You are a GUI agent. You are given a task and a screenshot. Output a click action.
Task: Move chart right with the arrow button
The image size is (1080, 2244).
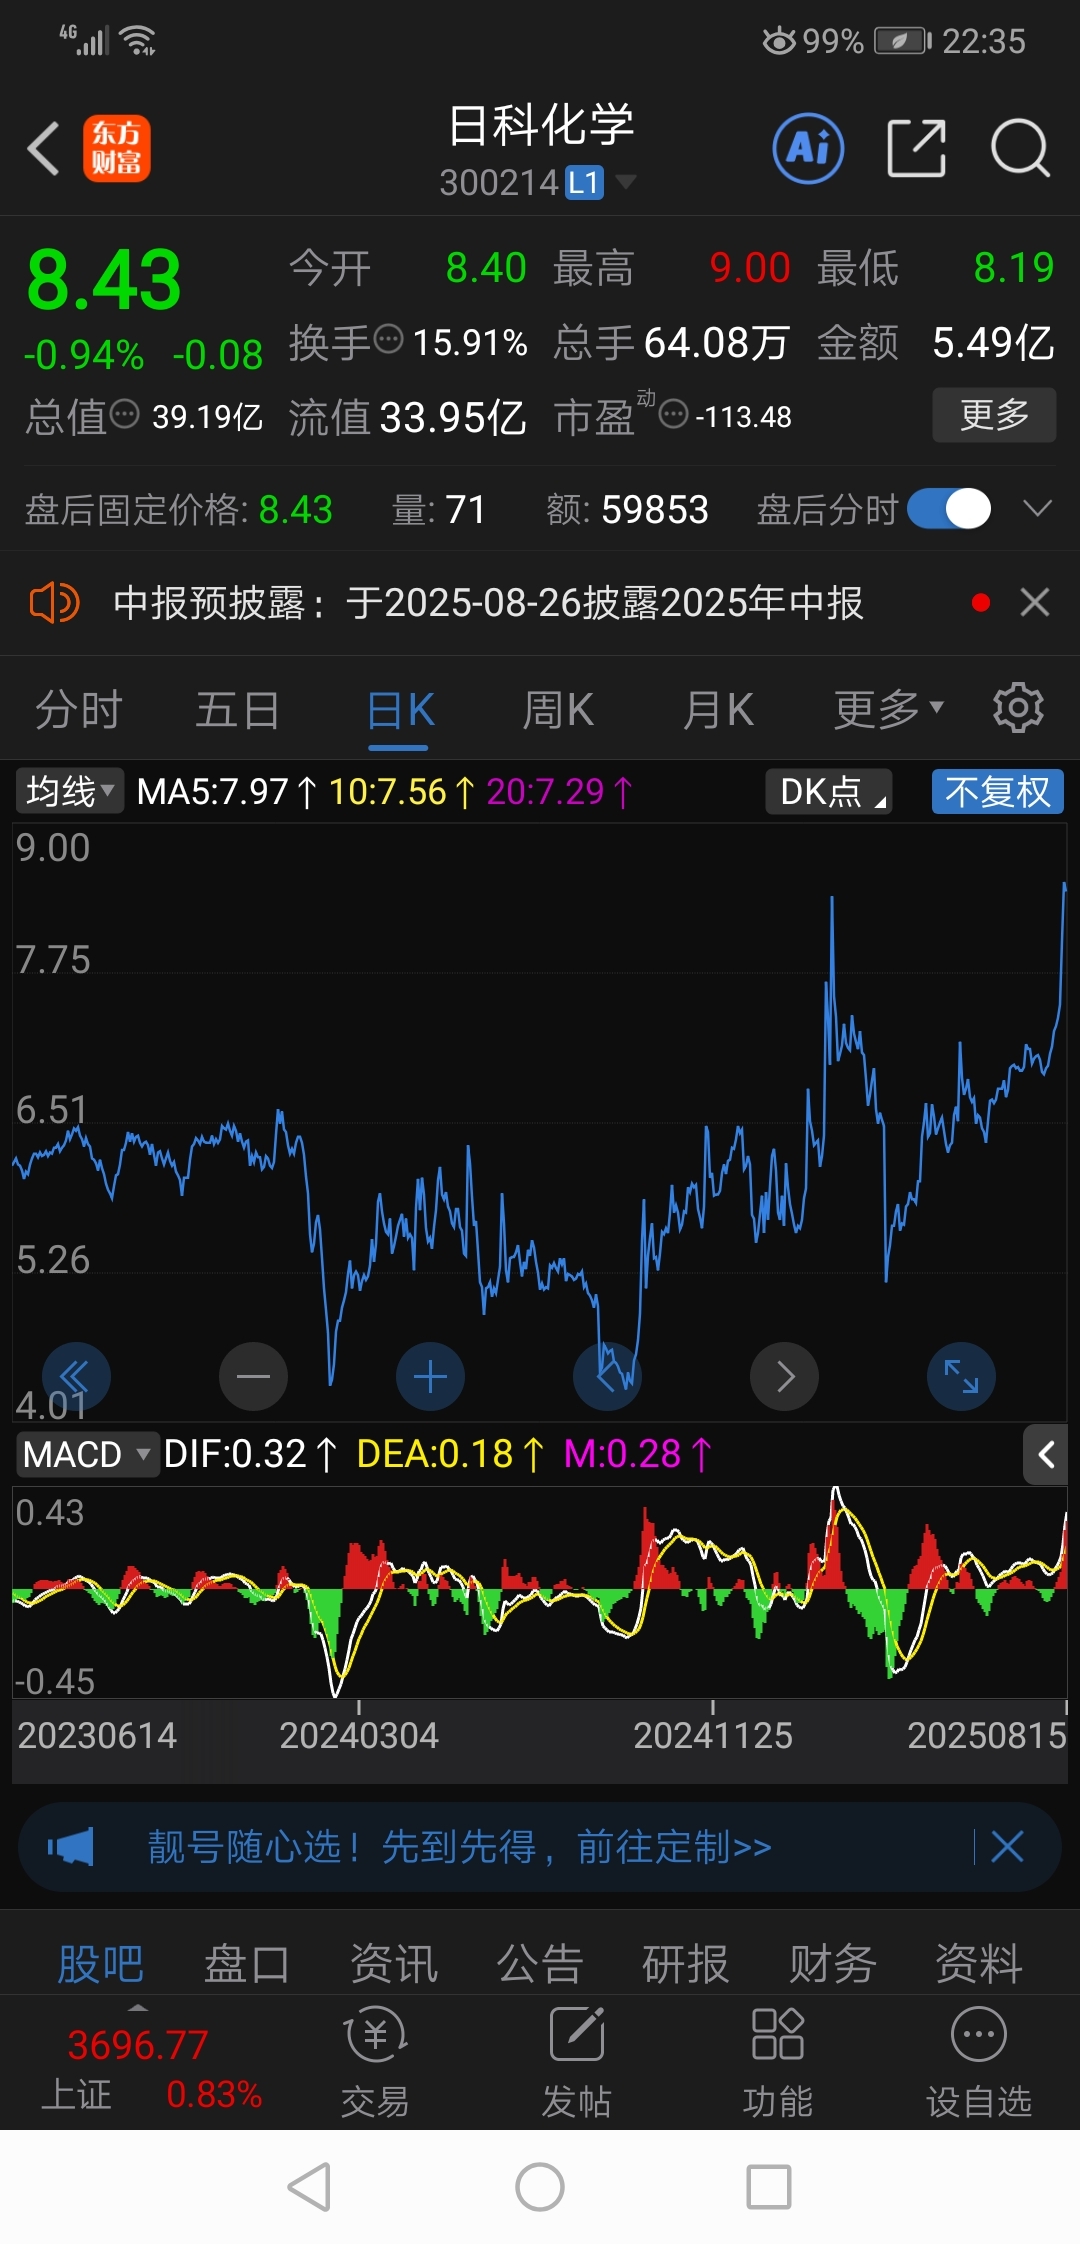click(784, 1377)
